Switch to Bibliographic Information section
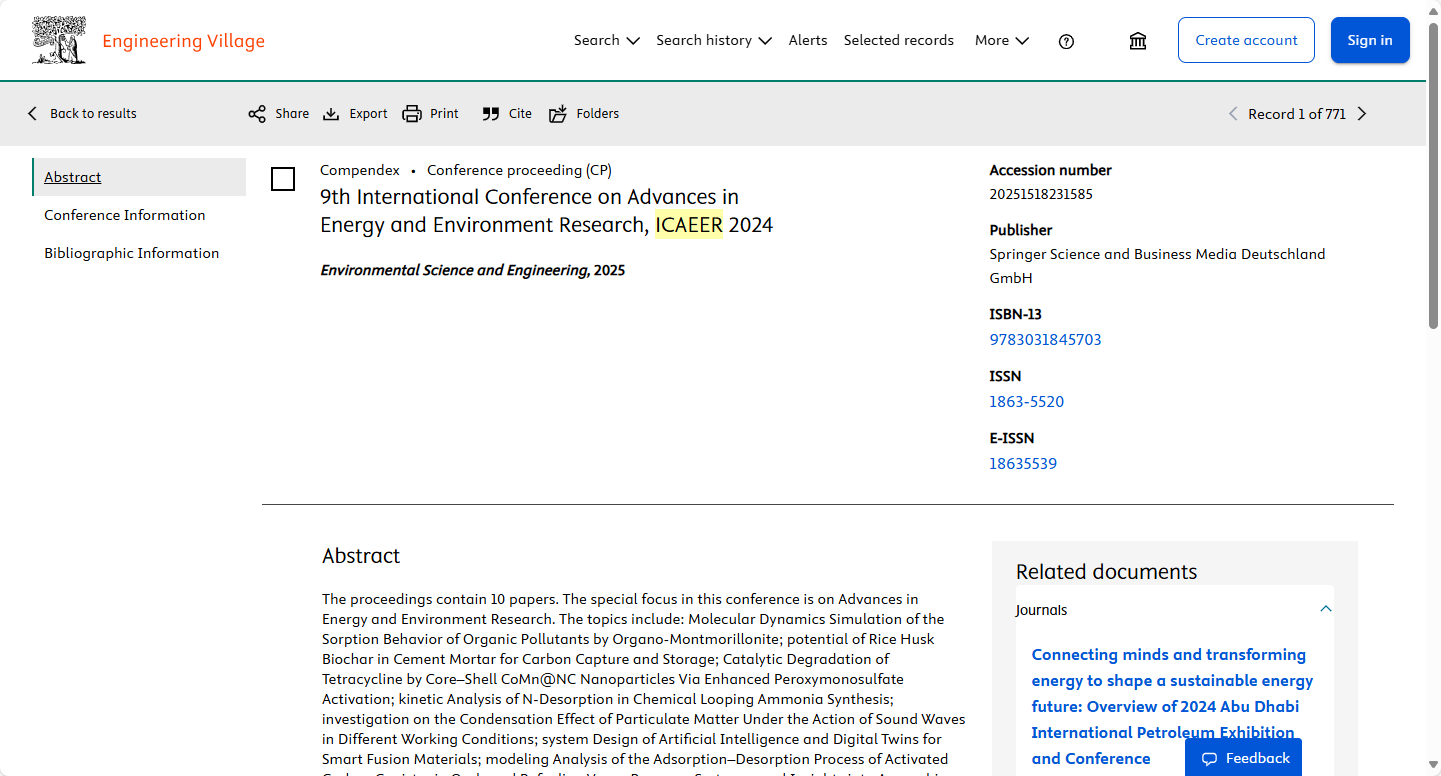 coord(131,253)
